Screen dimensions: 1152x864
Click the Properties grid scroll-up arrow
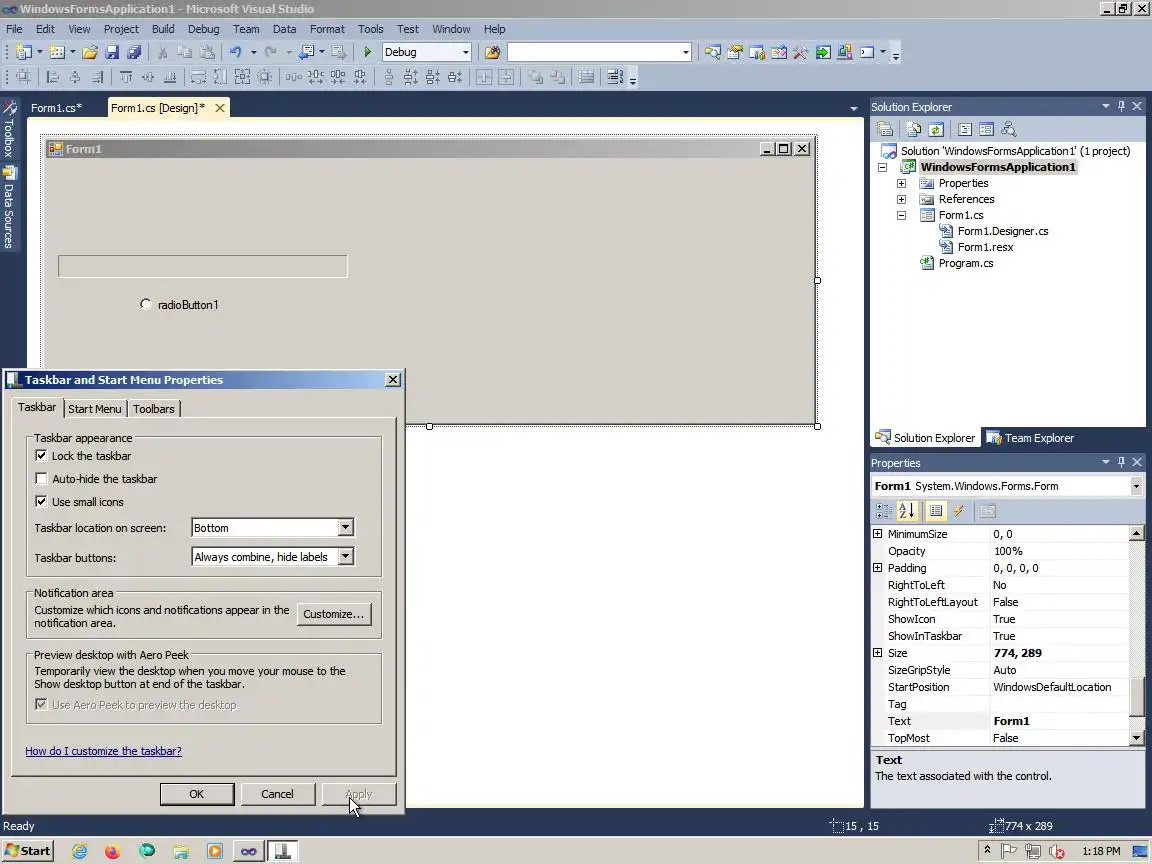[1137, 533]
